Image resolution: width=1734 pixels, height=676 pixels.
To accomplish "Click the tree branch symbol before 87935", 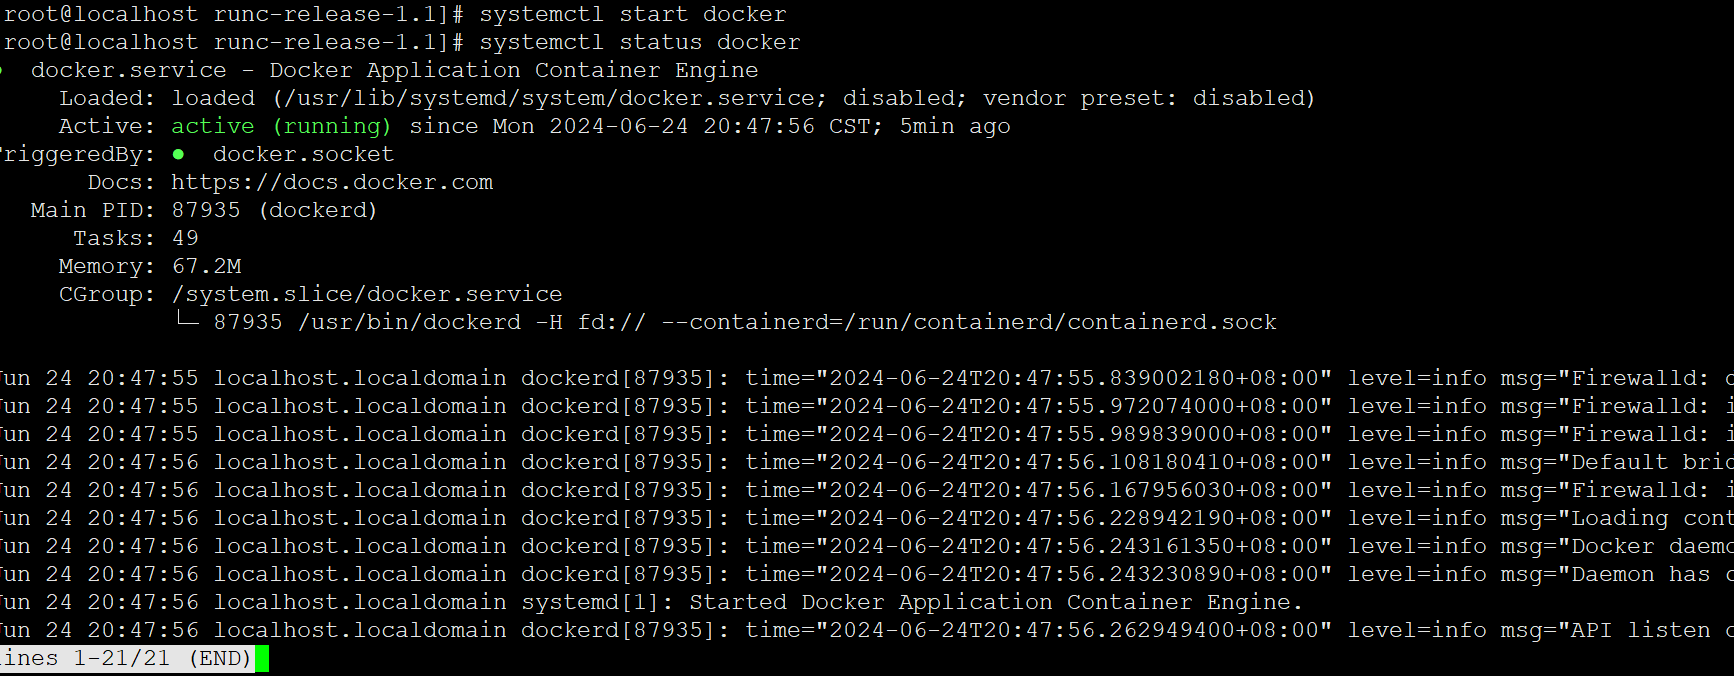I will (x=187, y=320).
